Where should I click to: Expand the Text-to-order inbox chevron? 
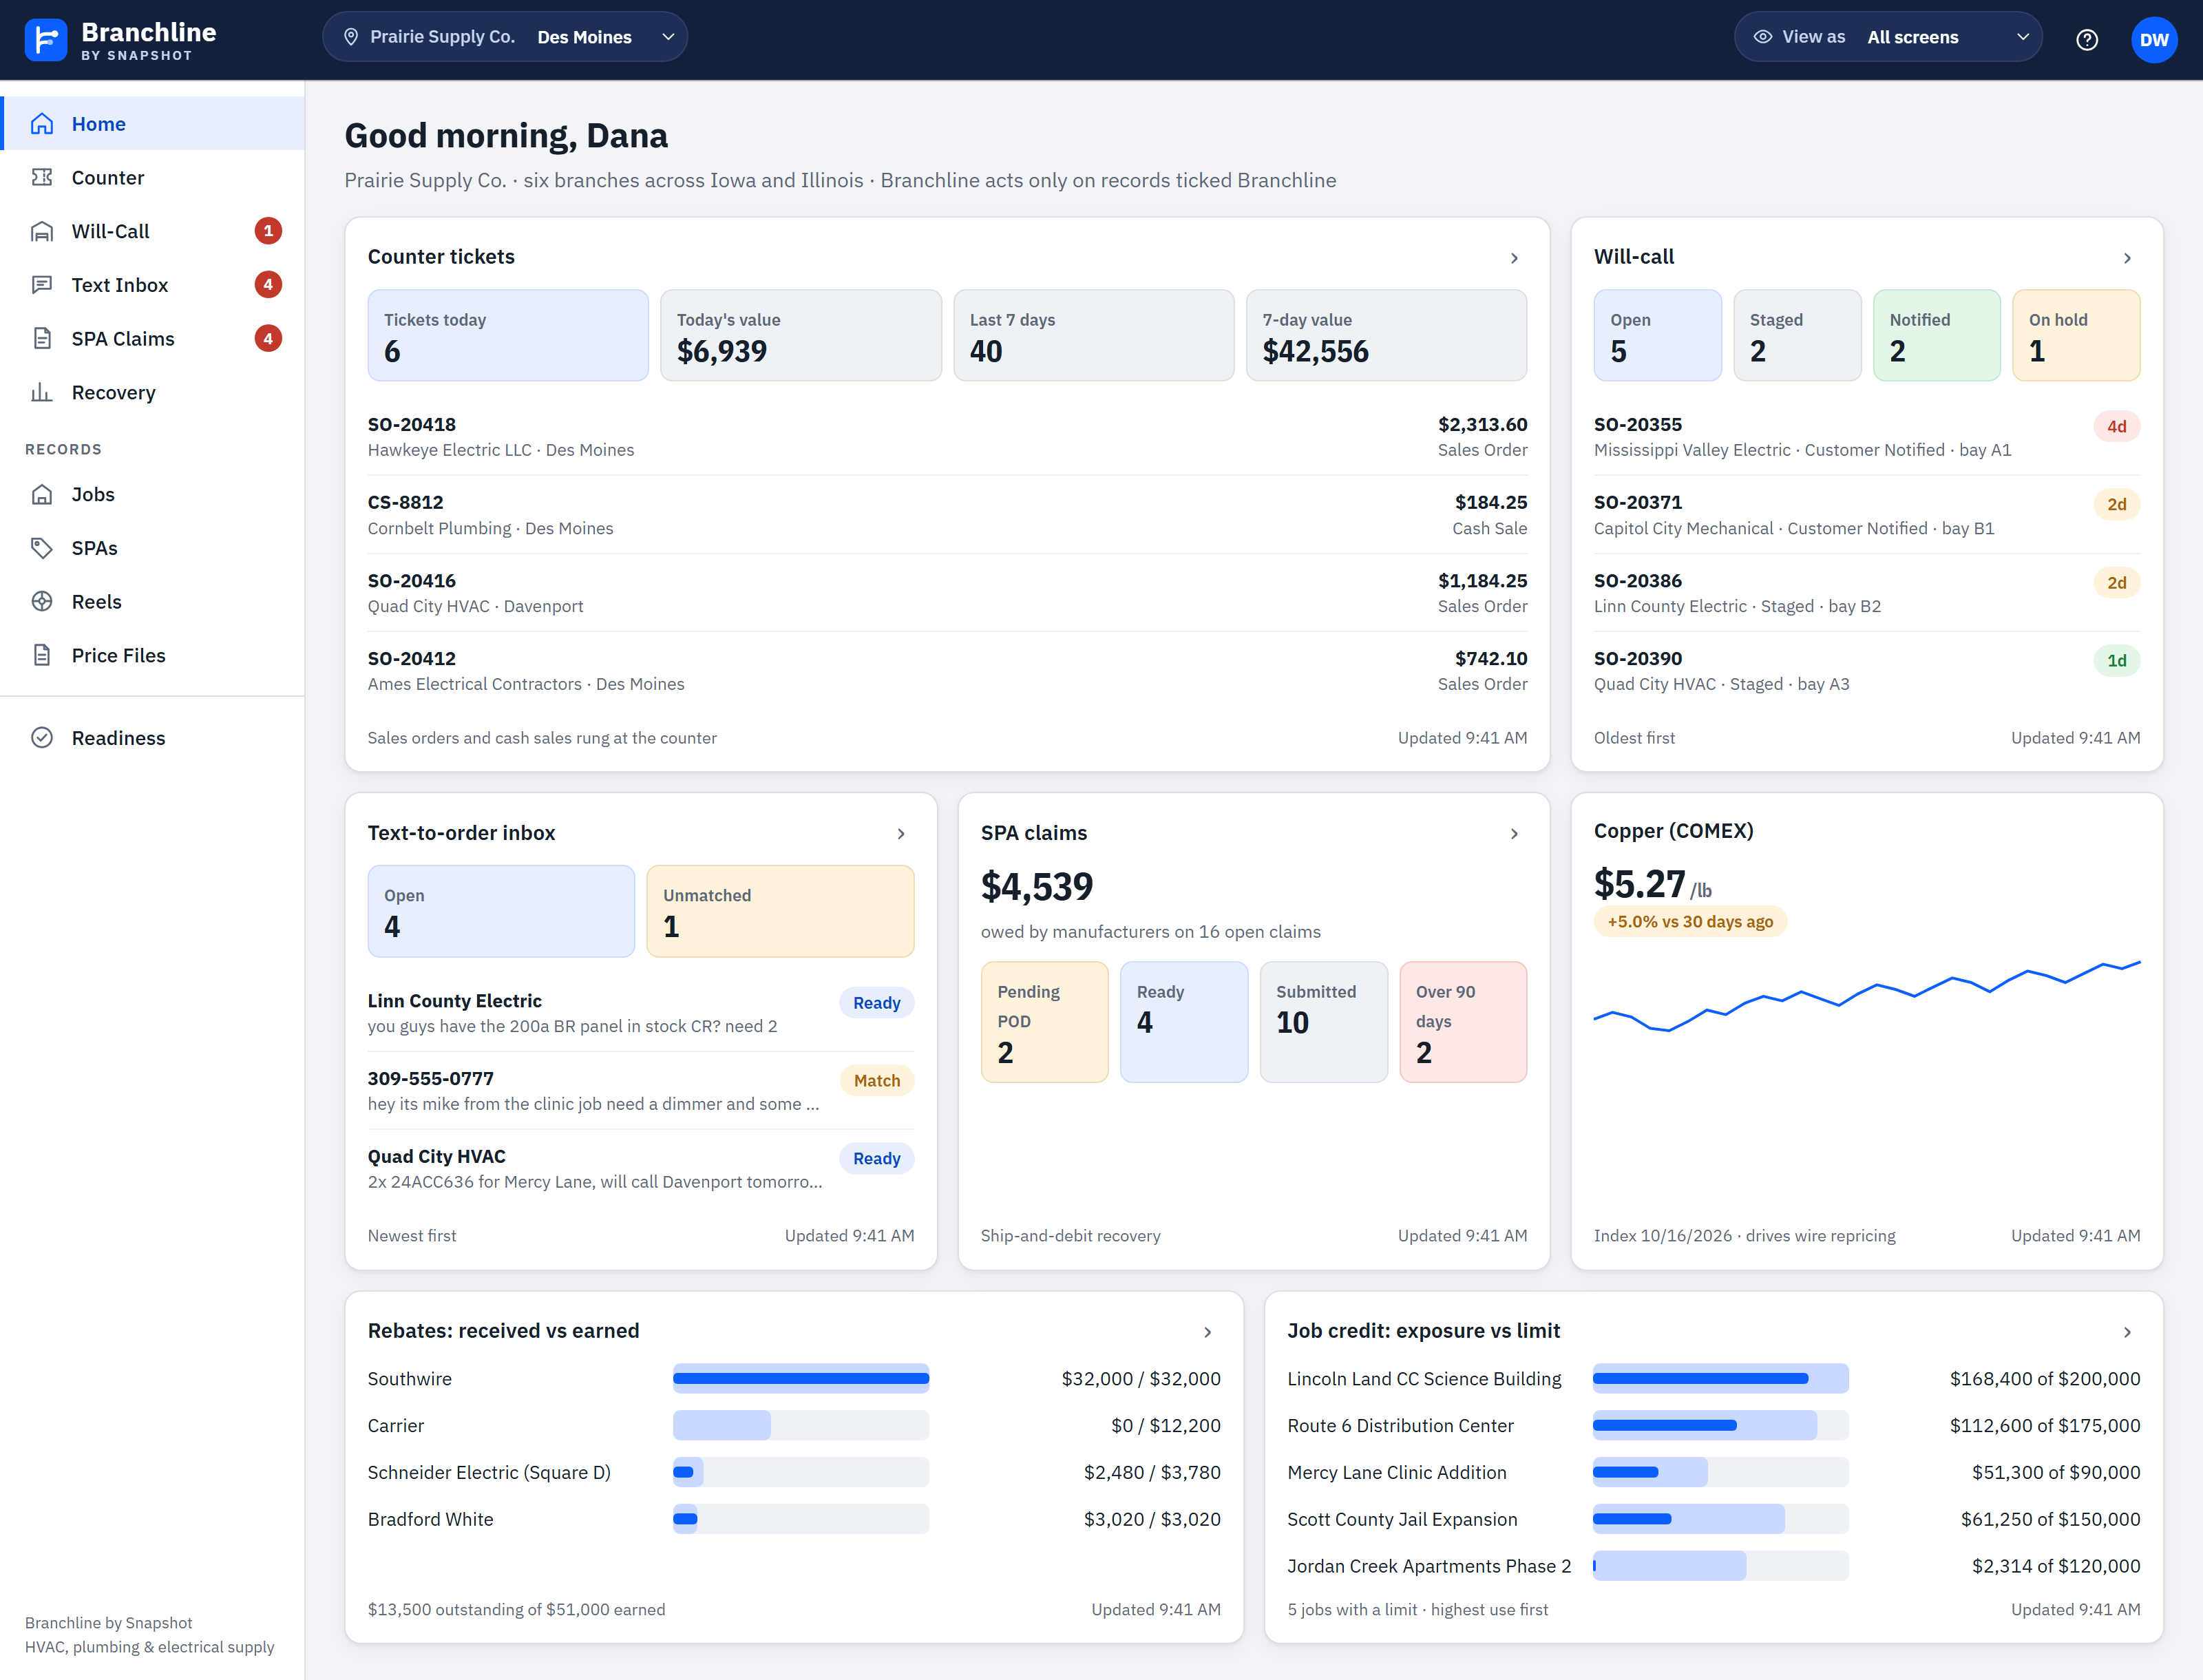901,834
